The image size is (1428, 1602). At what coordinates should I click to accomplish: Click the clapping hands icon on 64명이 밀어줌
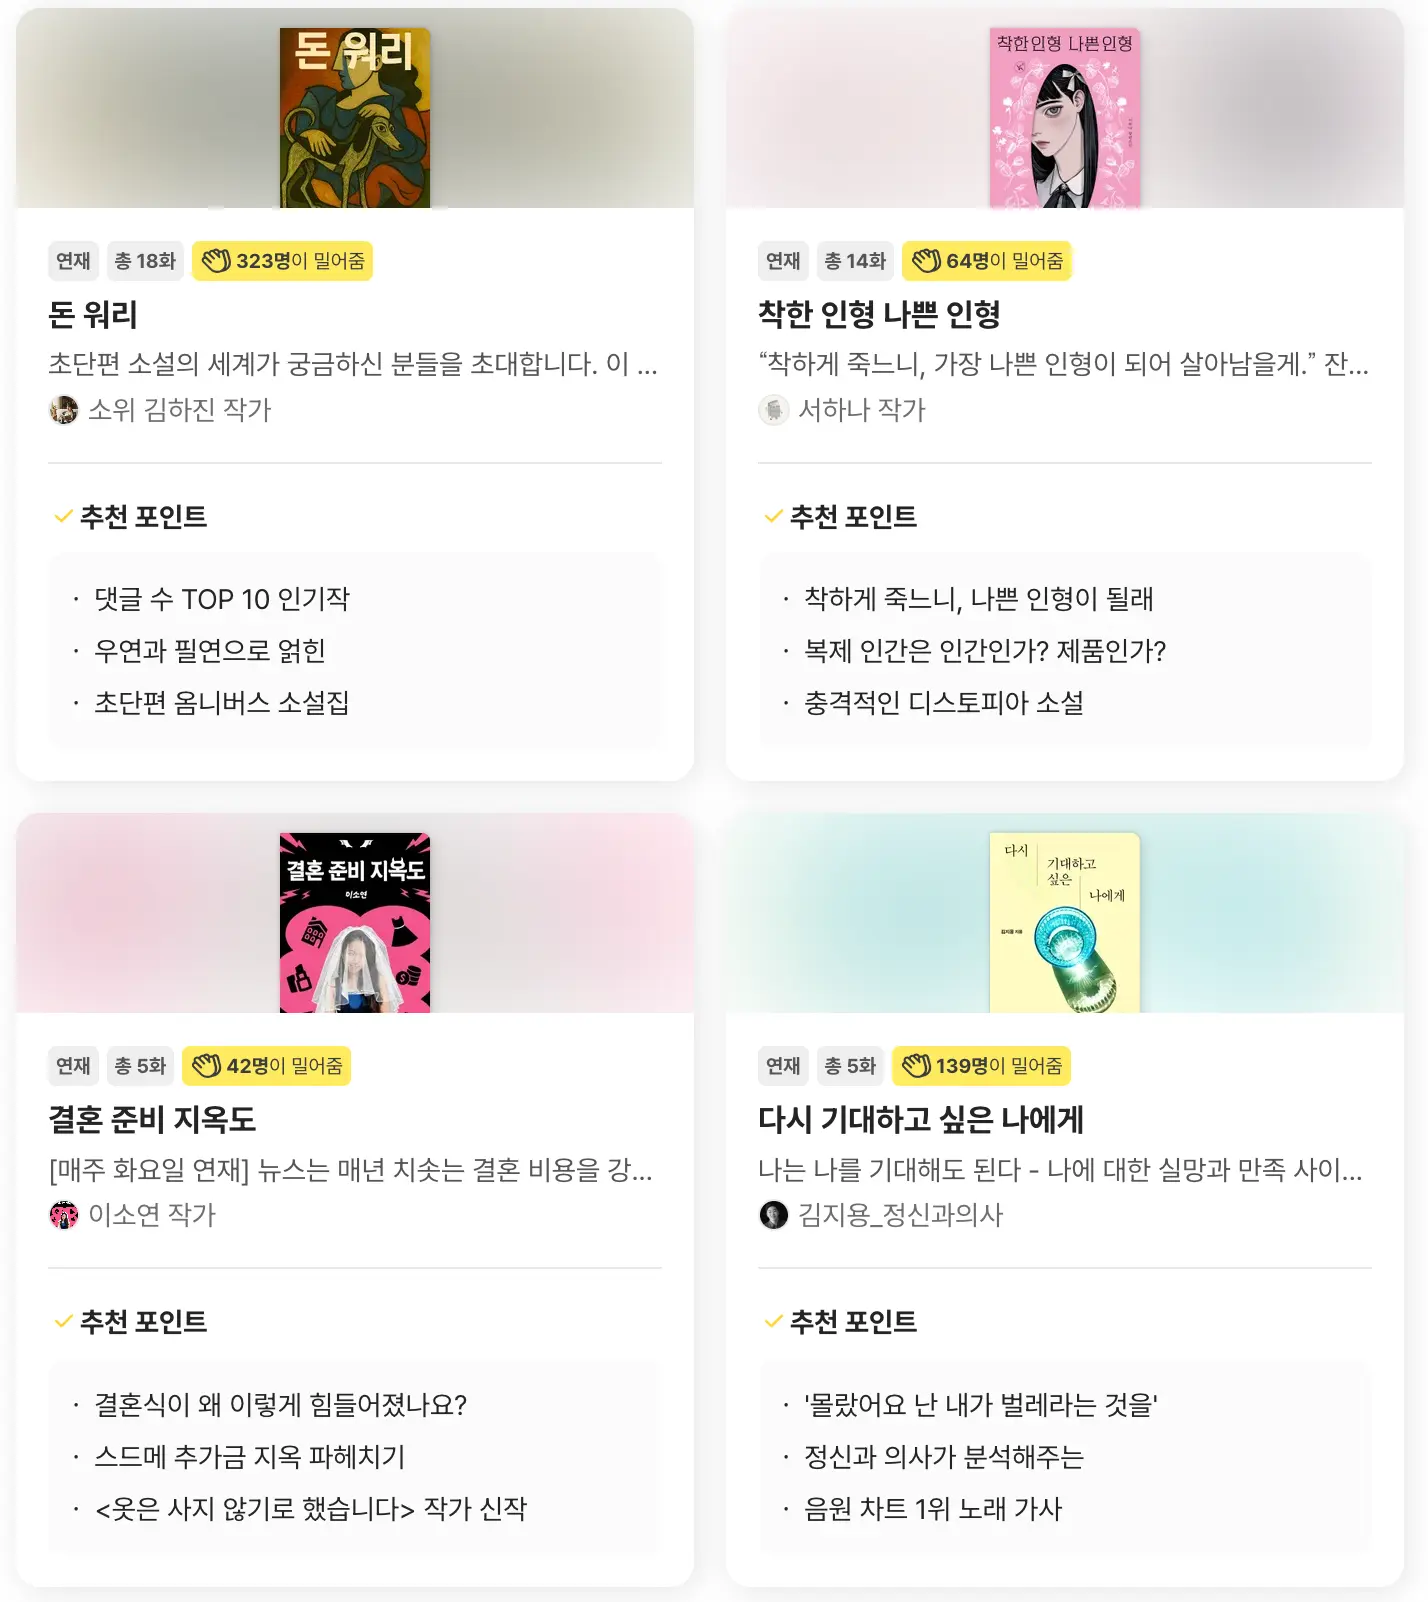click(926, 261)
